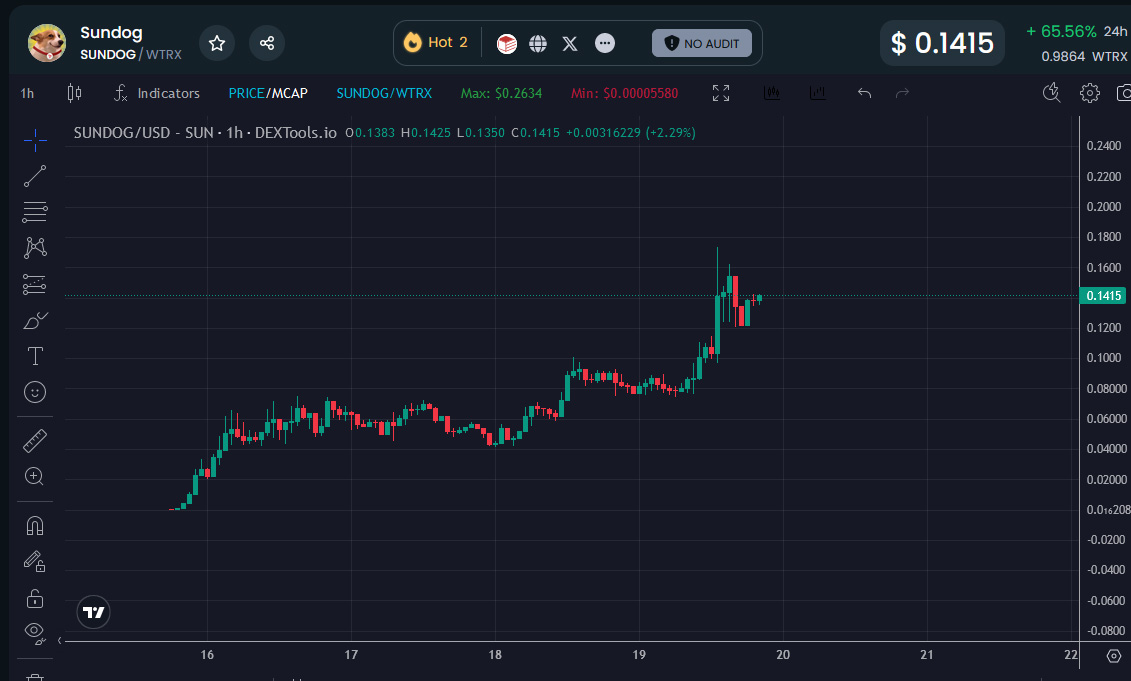The height and width of the screenshot is (681, 1131).
Task: Click the Min: $0.00005580 label
Action: tap(625, 93)
